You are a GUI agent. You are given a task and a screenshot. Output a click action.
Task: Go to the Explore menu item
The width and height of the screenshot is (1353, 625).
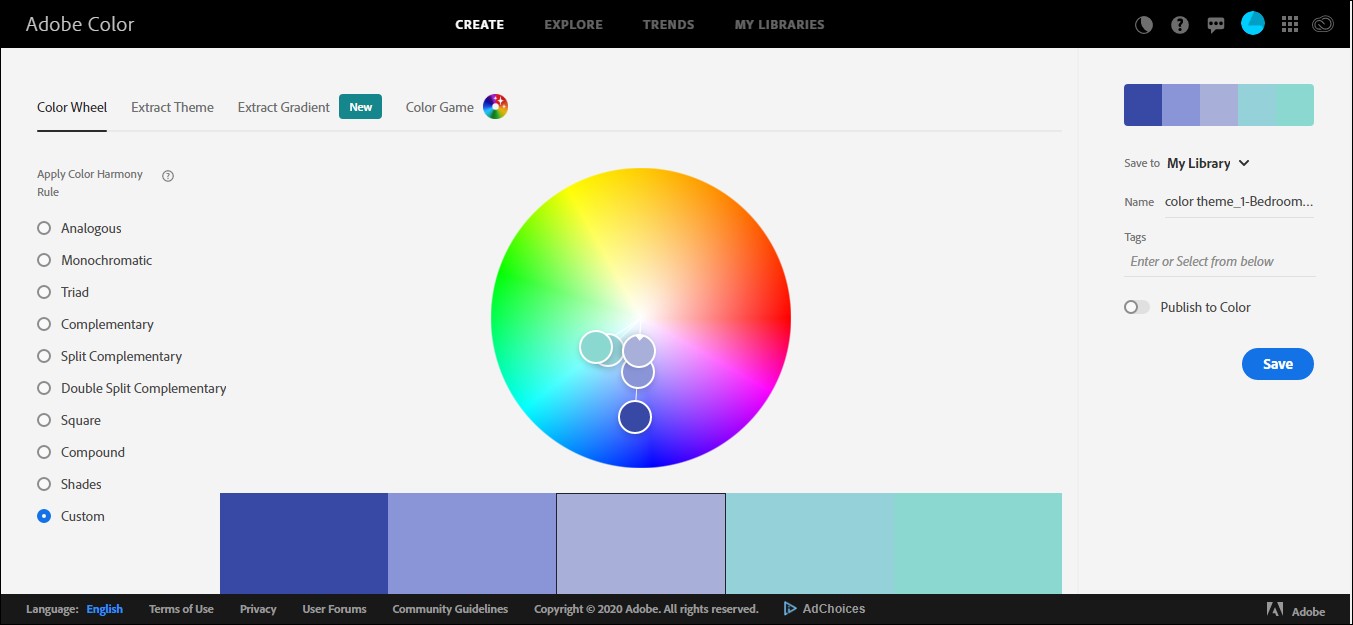[573, 24]
